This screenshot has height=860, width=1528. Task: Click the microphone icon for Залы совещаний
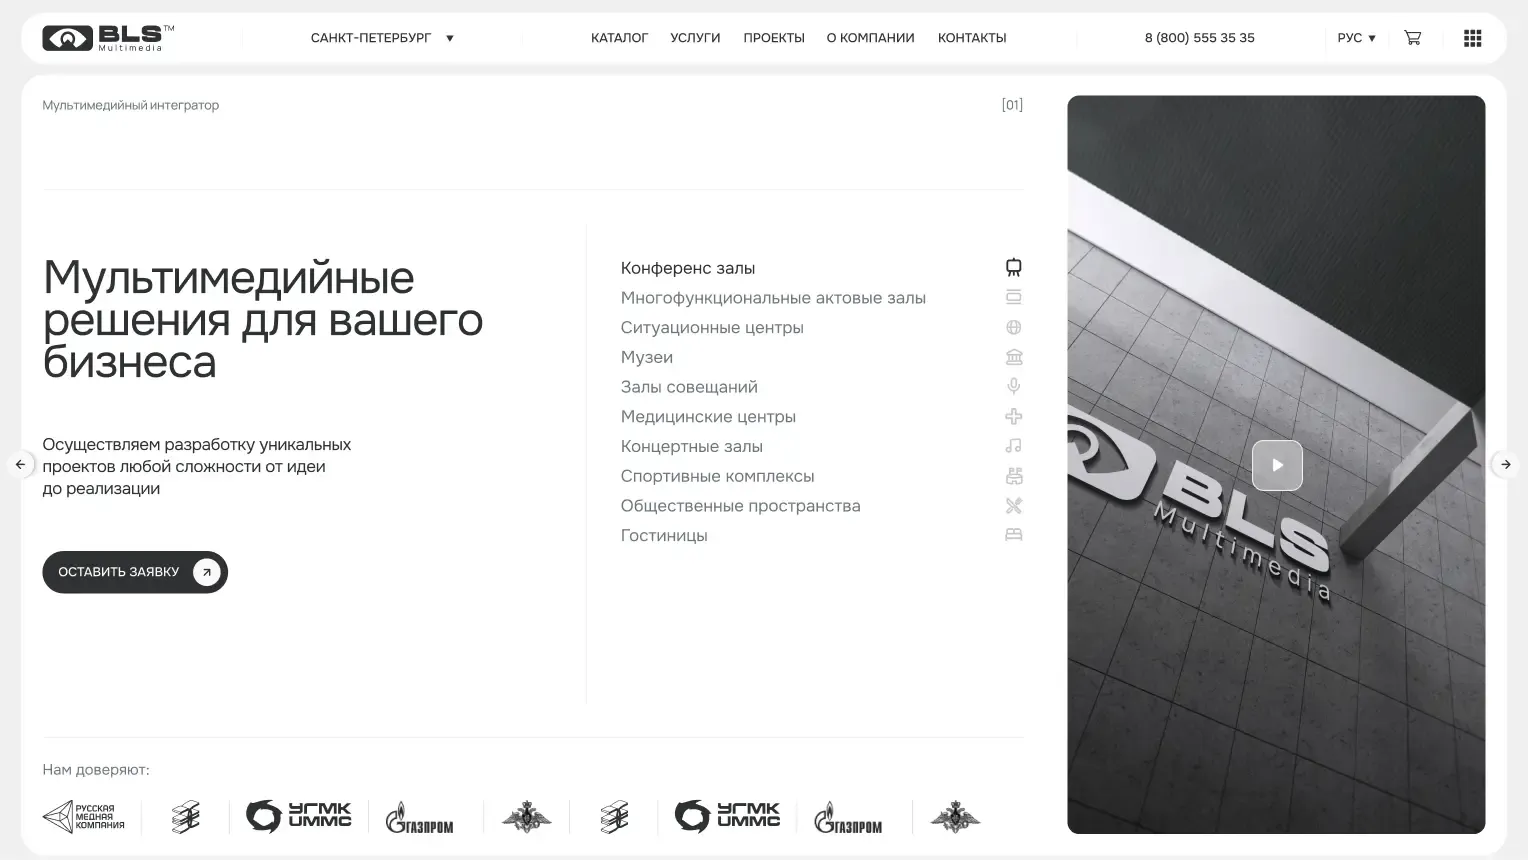[1013, 386]
